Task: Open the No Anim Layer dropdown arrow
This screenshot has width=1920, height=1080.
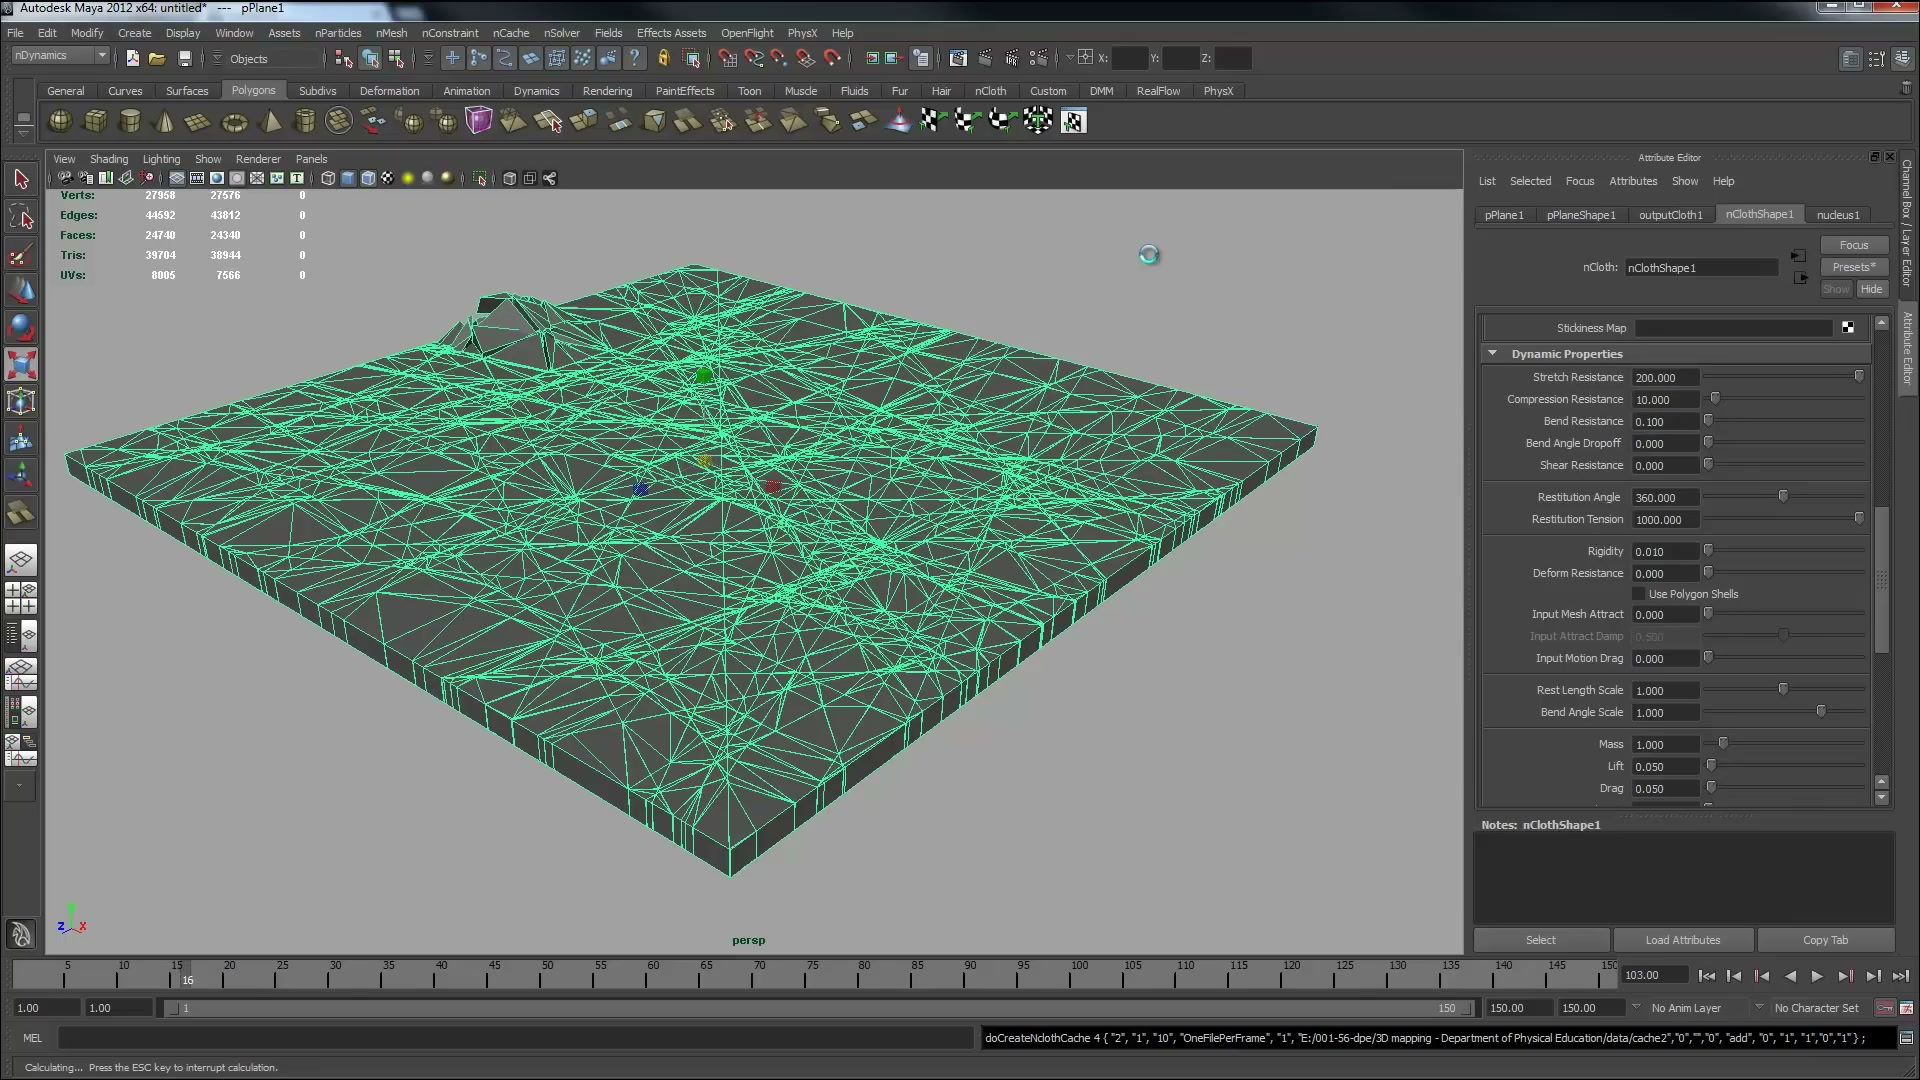Action: [1636, 1008]
